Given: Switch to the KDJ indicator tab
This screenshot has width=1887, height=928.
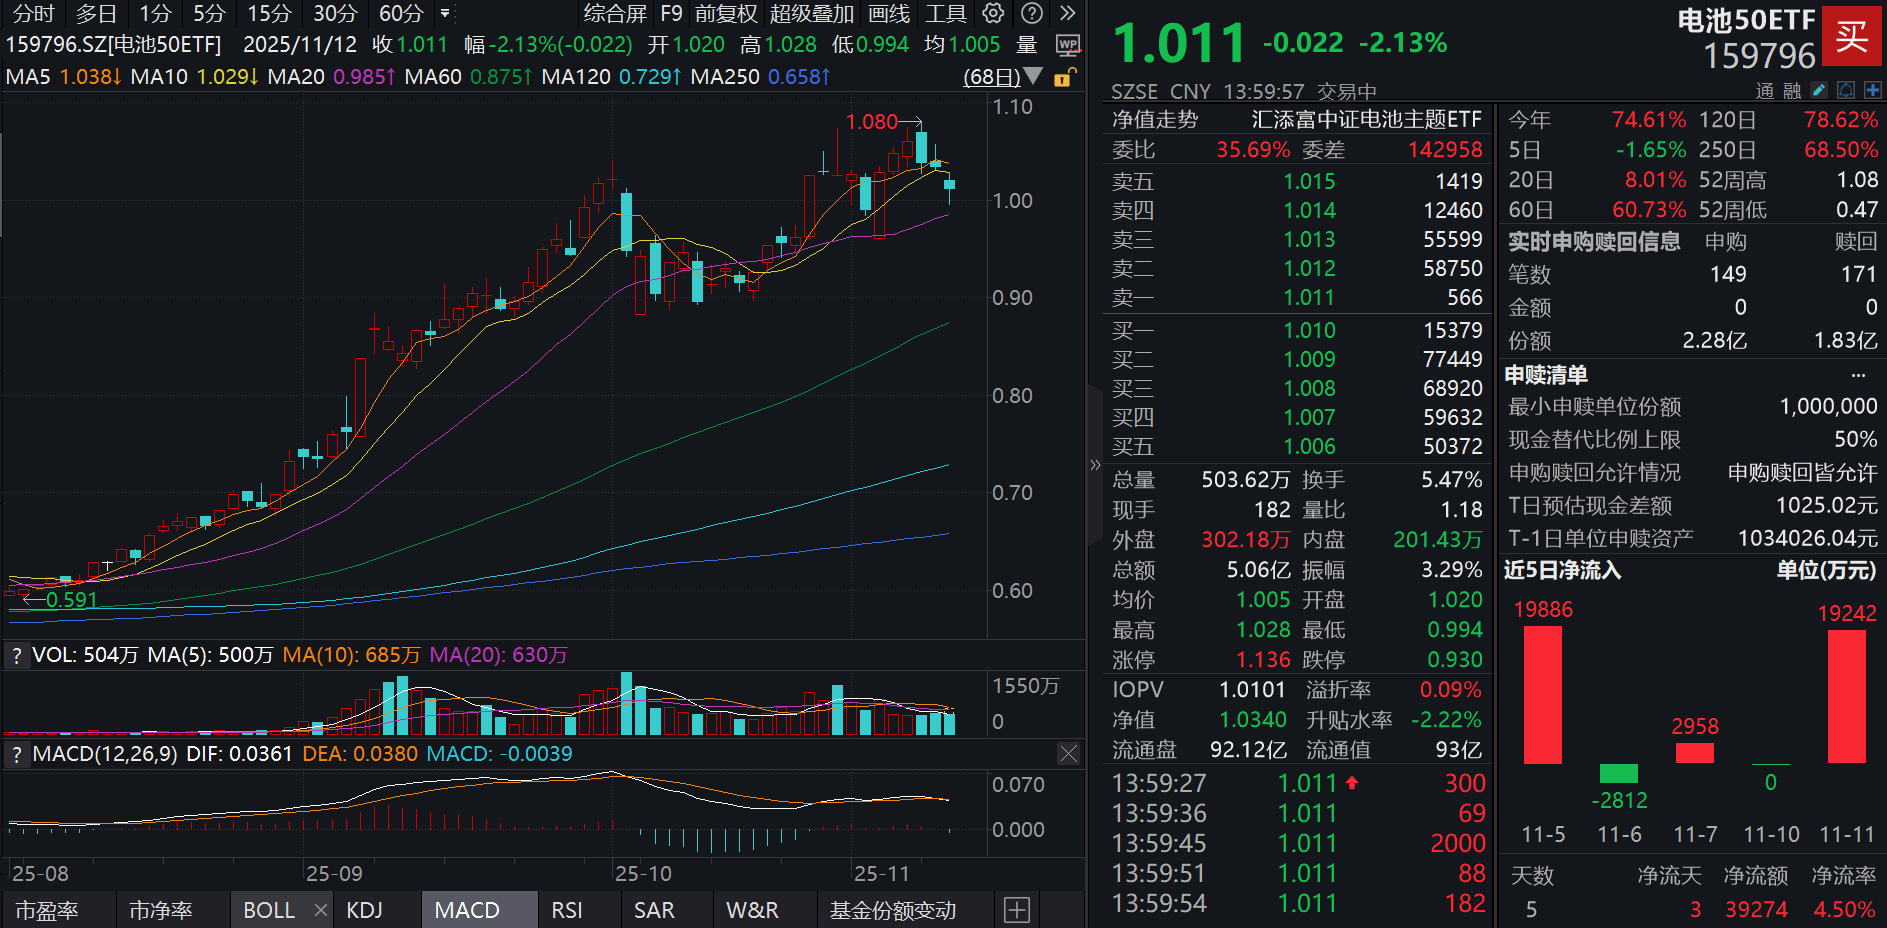Looking at the screenshot, I should point(365,910).
